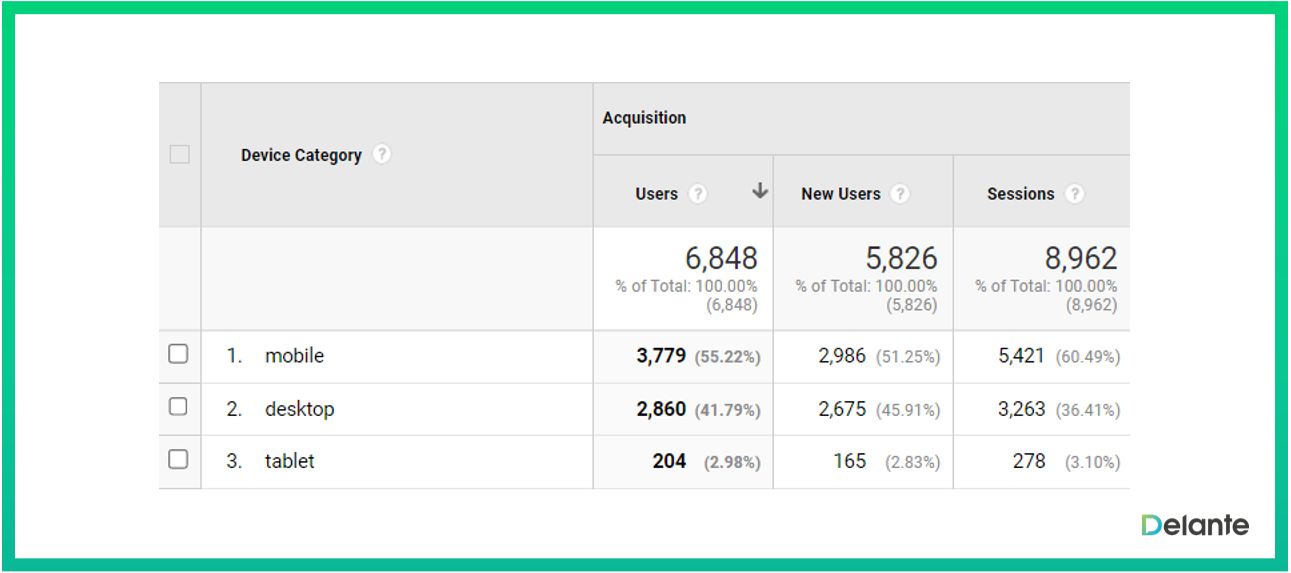Screen dimensions: 1291x573
Task: Select the Acquisition group header
Action: 644,118
